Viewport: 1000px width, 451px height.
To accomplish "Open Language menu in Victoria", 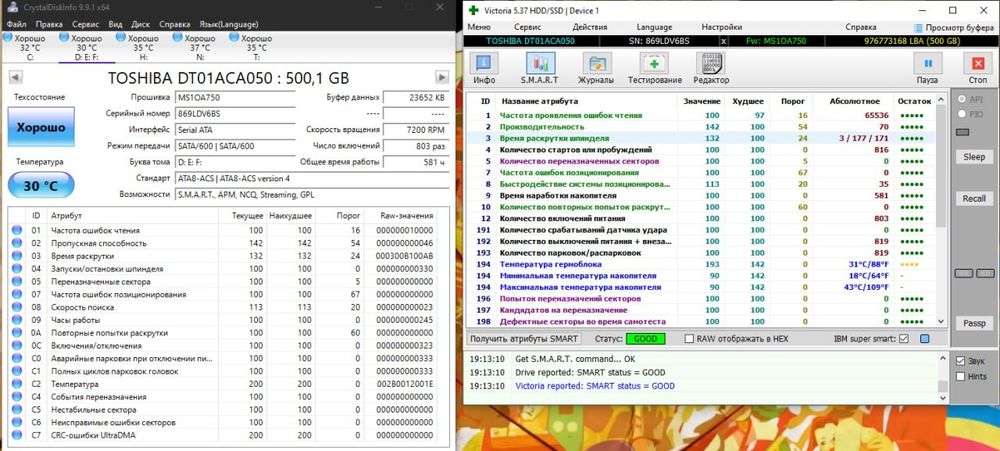I will point(654,27).
